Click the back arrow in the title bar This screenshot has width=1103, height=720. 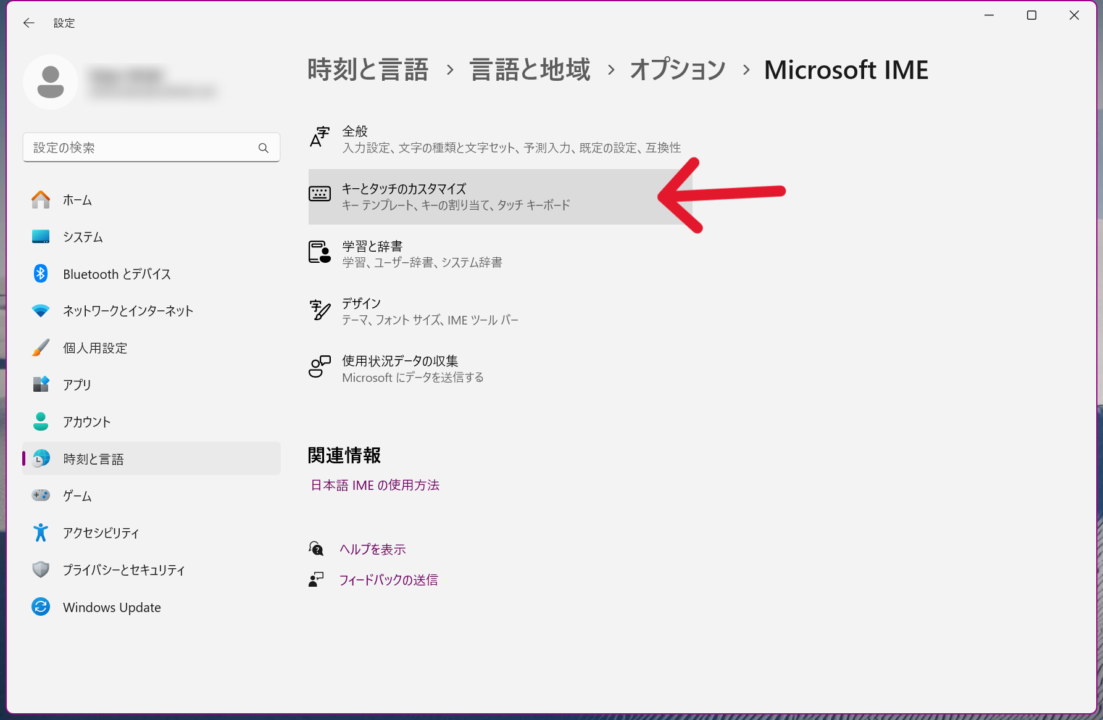tap(29, 22)
